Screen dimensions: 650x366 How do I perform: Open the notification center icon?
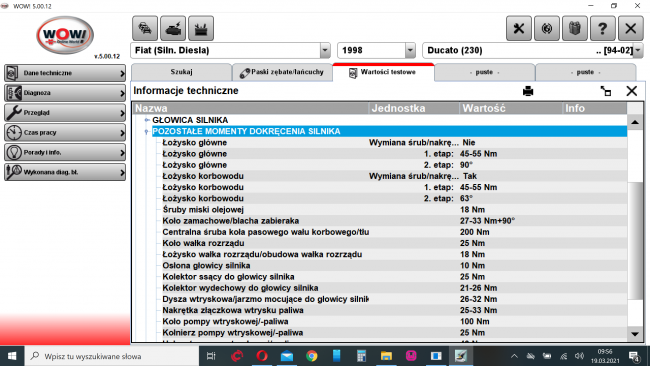click(x=634, y=356)
